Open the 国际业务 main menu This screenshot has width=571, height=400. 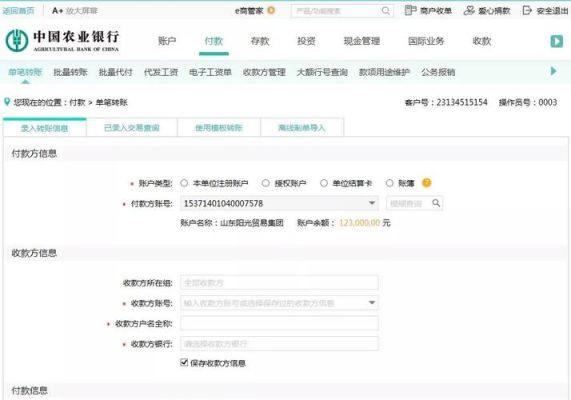tap(426, 41)
